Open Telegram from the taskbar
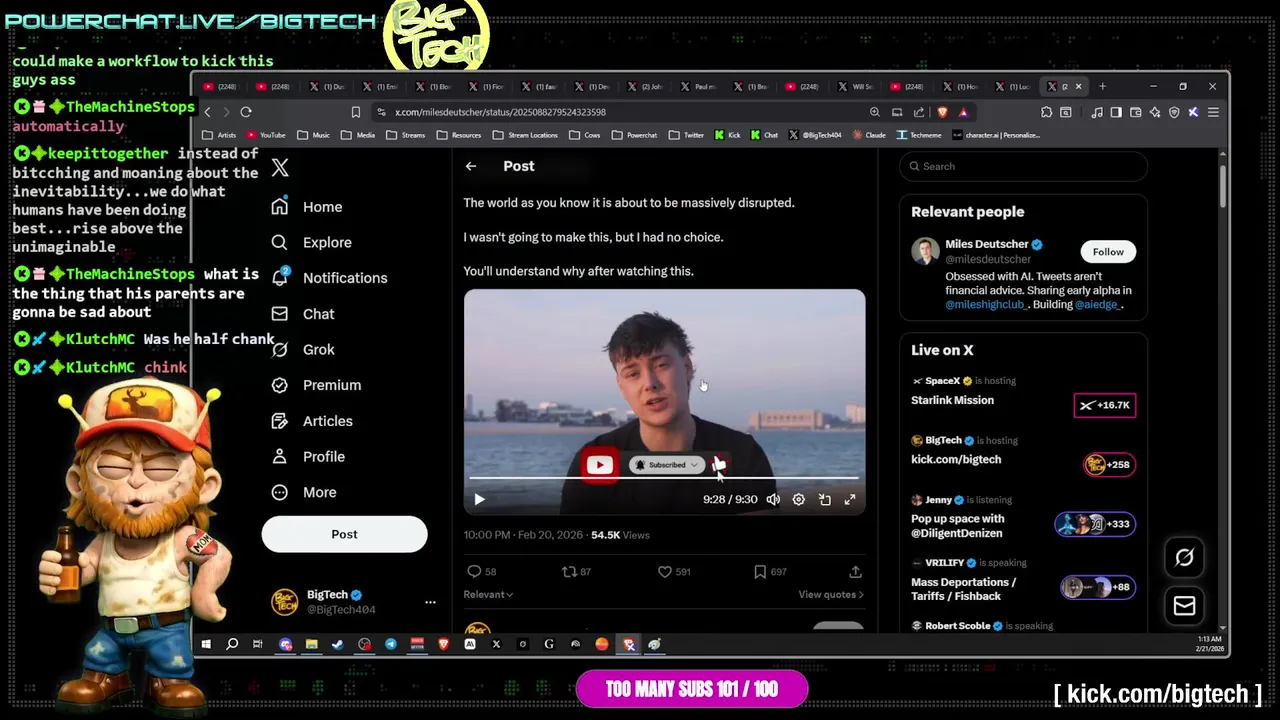1280x720 pixels. click(x=390, y=645)
